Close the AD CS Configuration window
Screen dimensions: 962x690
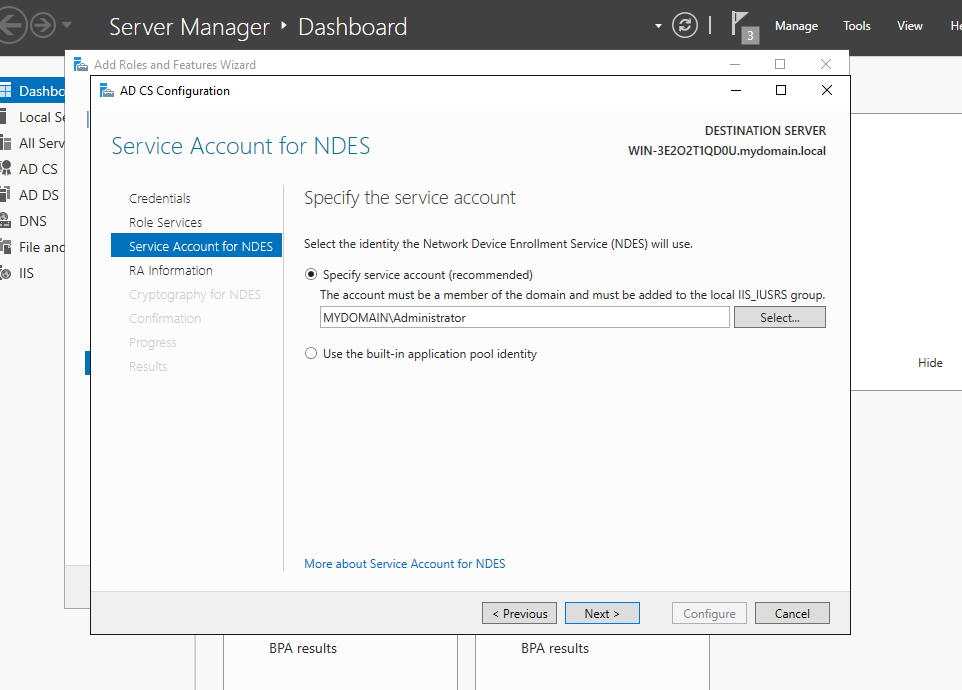pyautogui.click(x=826, y=90)
